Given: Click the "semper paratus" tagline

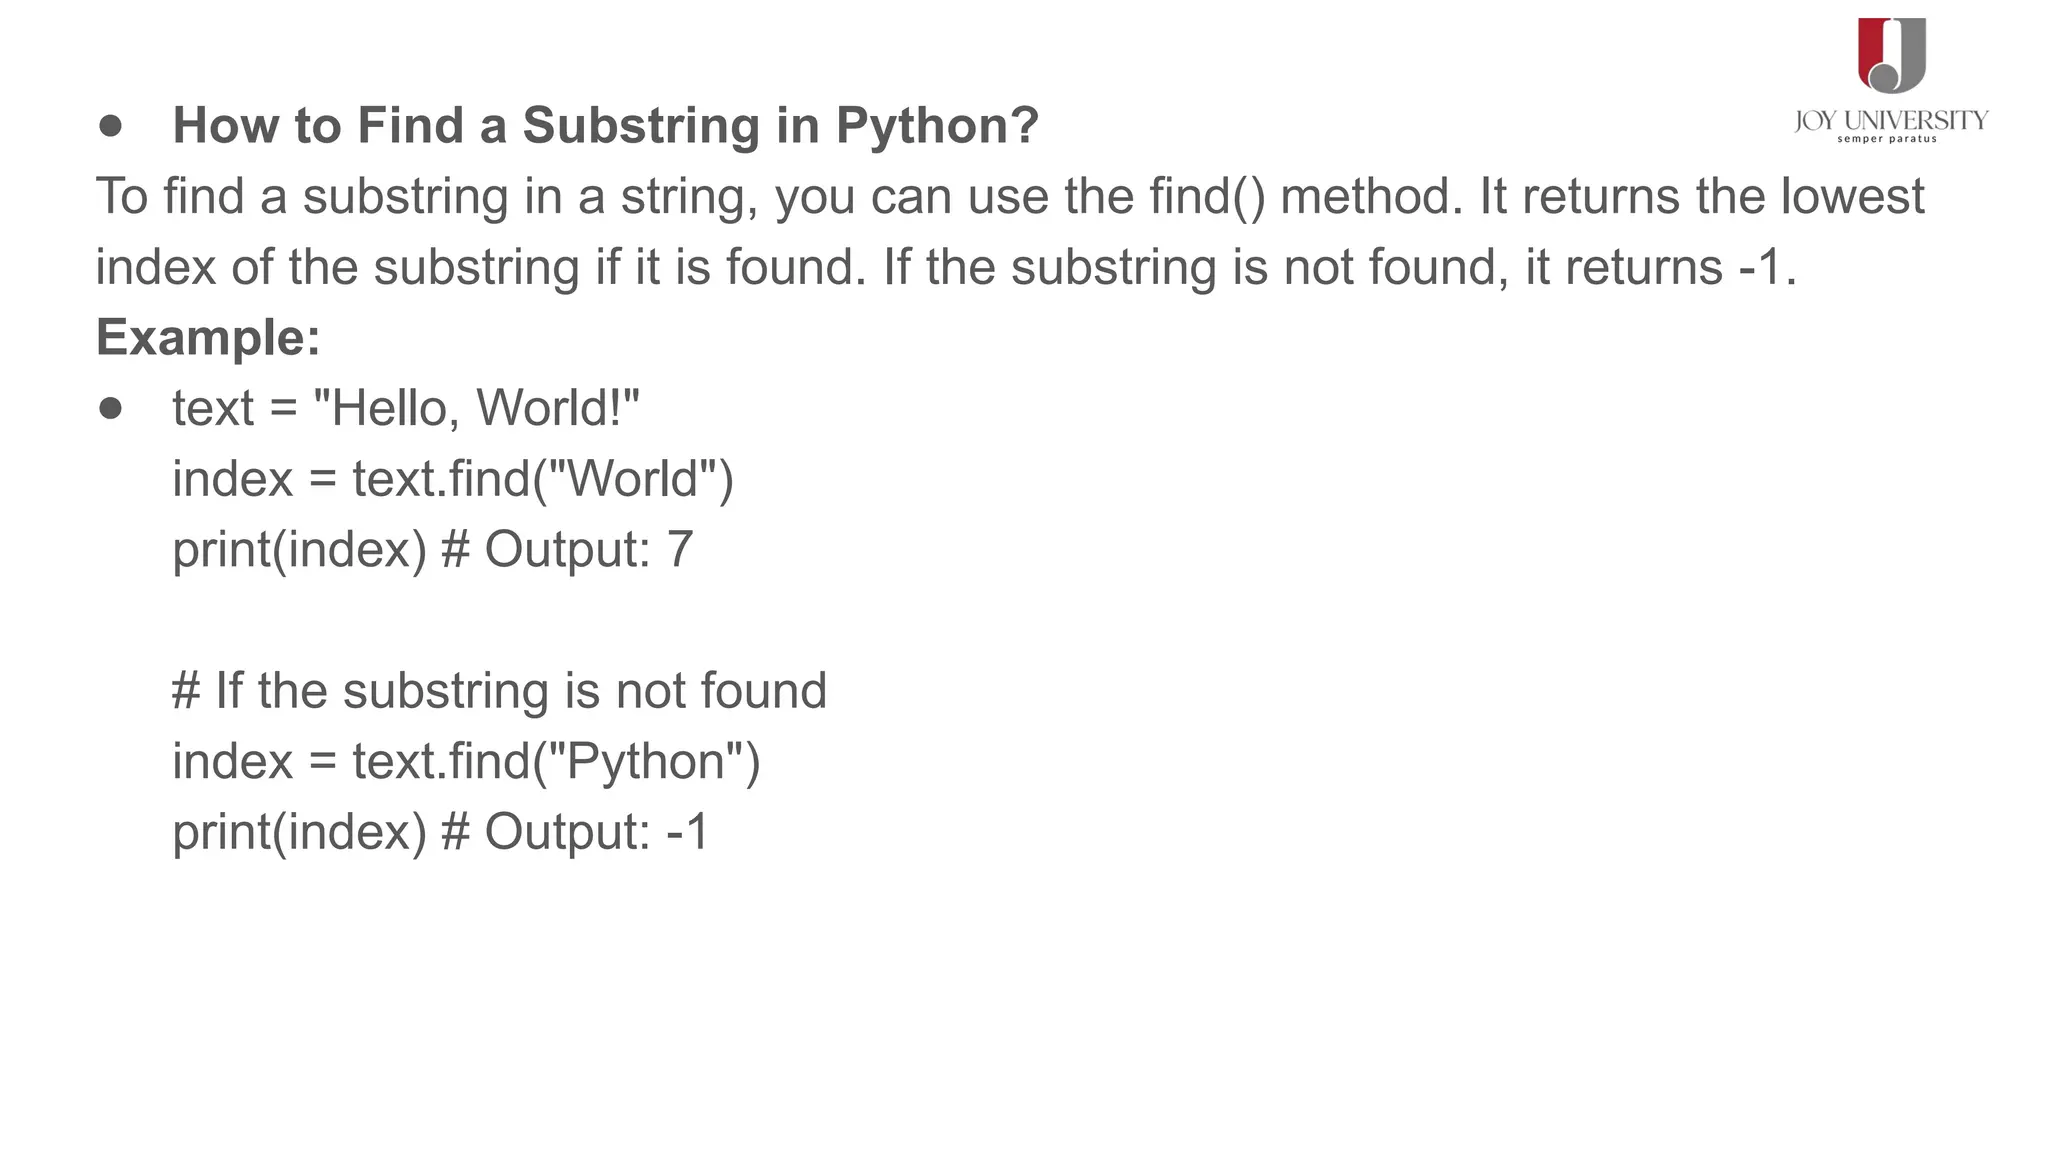Looking at the screenshot, I should (1887, 140).
